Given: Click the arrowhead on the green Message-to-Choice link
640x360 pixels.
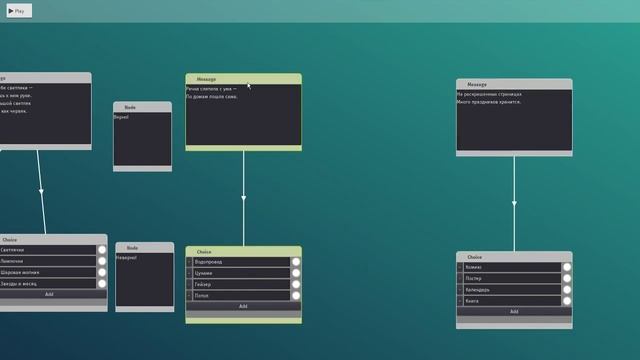Looking at the screenshot, I should [244, 198].
